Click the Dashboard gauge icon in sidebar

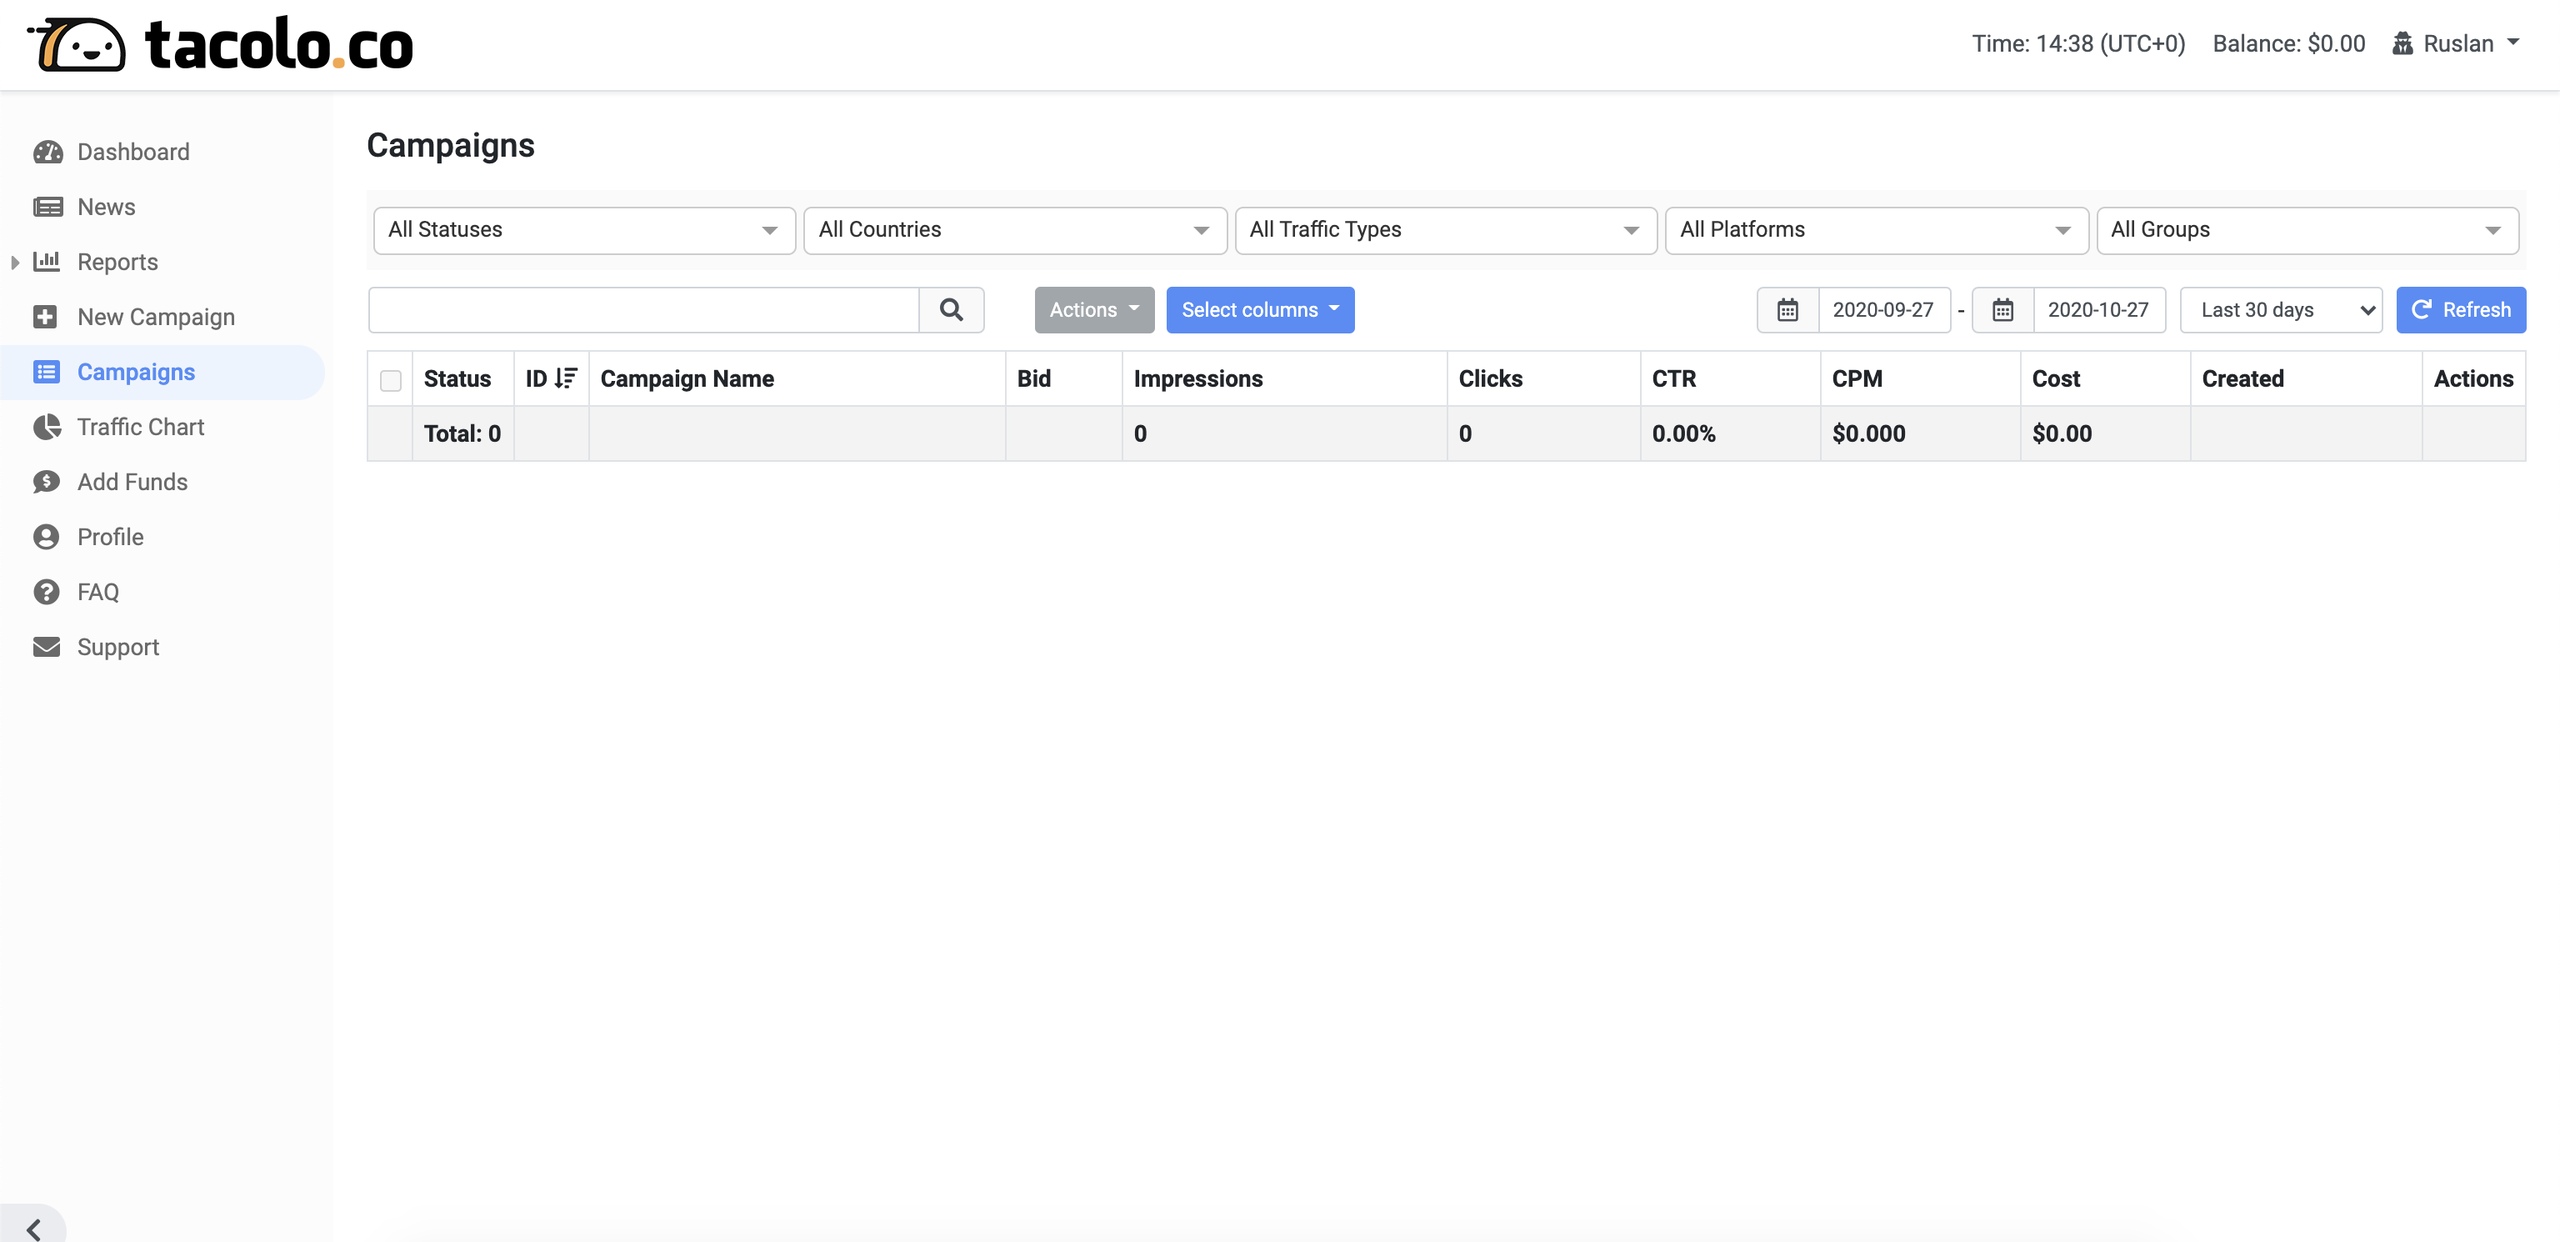tap(47, 152)
